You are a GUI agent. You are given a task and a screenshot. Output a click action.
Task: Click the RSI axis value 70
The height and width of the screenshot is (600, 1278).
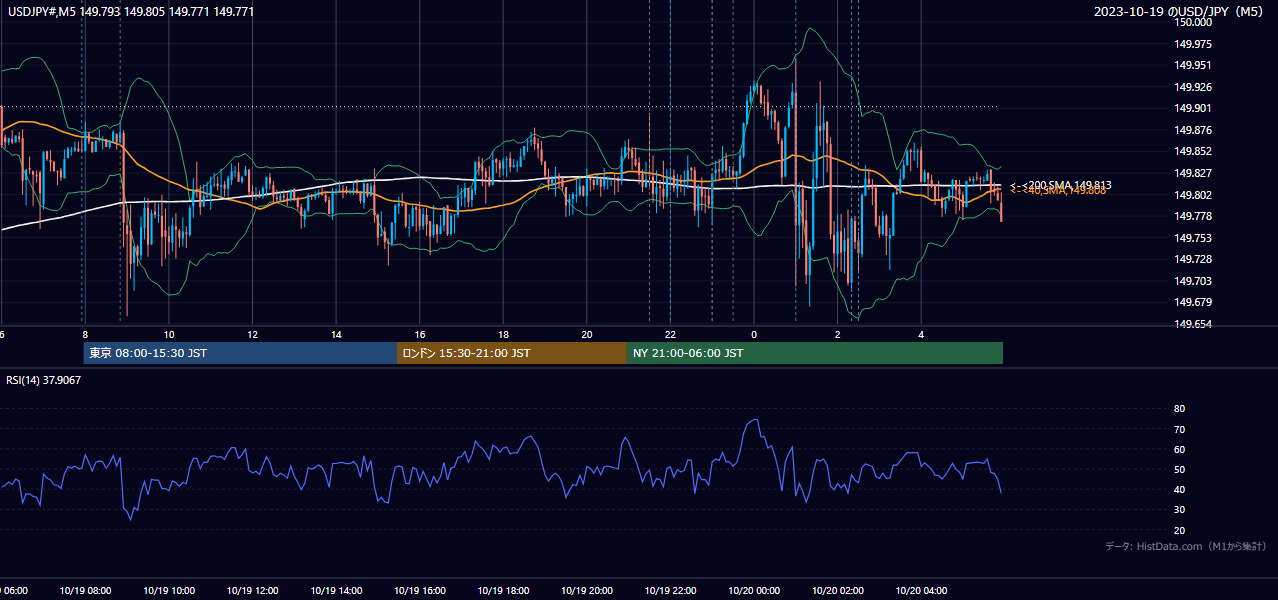[x=1179, y=429]
